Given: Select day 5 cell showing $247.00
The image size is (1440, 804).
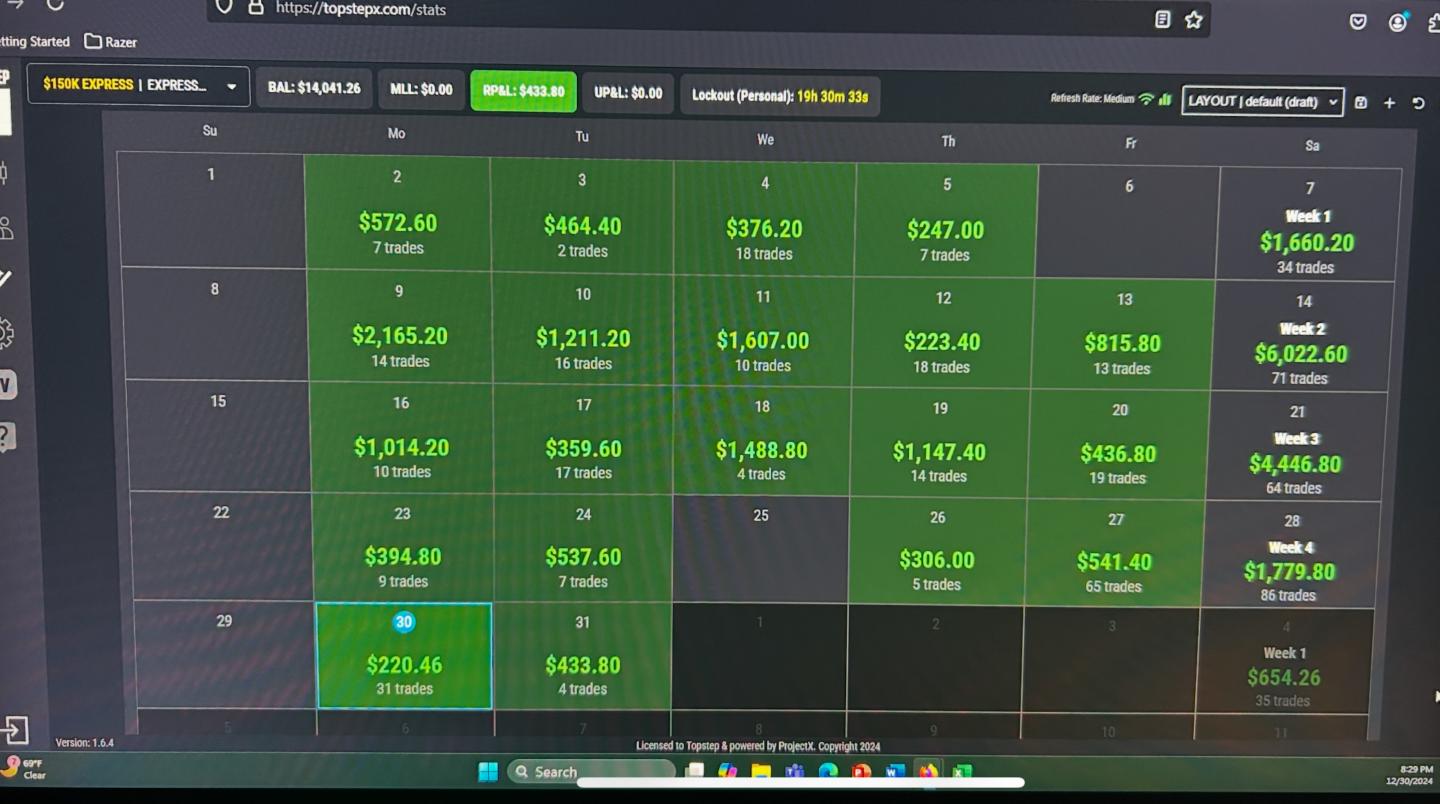Looking at the screenshot, I should (x=946, y=220).
